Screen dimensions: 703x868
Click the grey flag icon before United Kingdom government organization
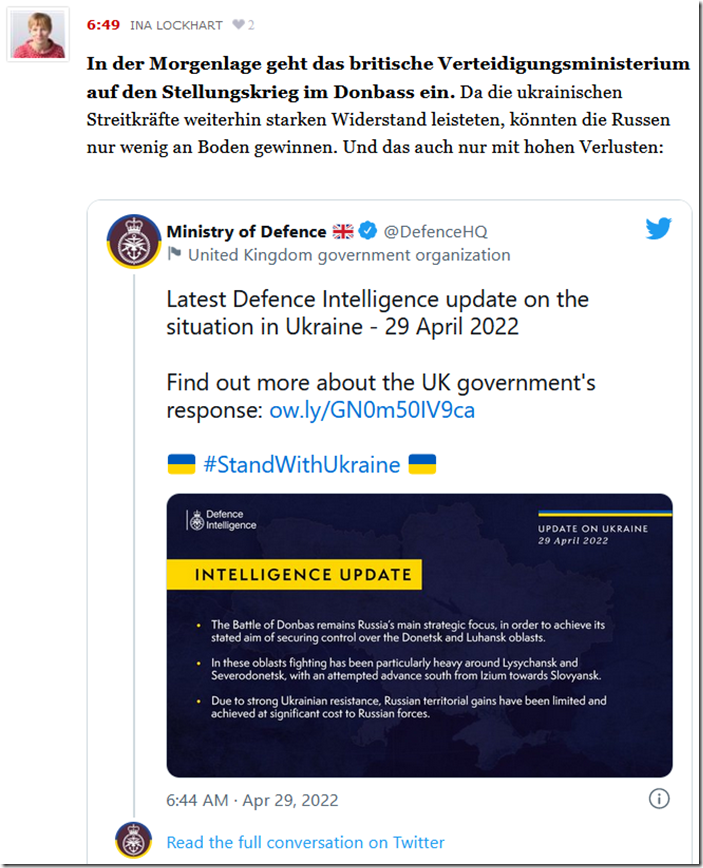tap(174, 254)
